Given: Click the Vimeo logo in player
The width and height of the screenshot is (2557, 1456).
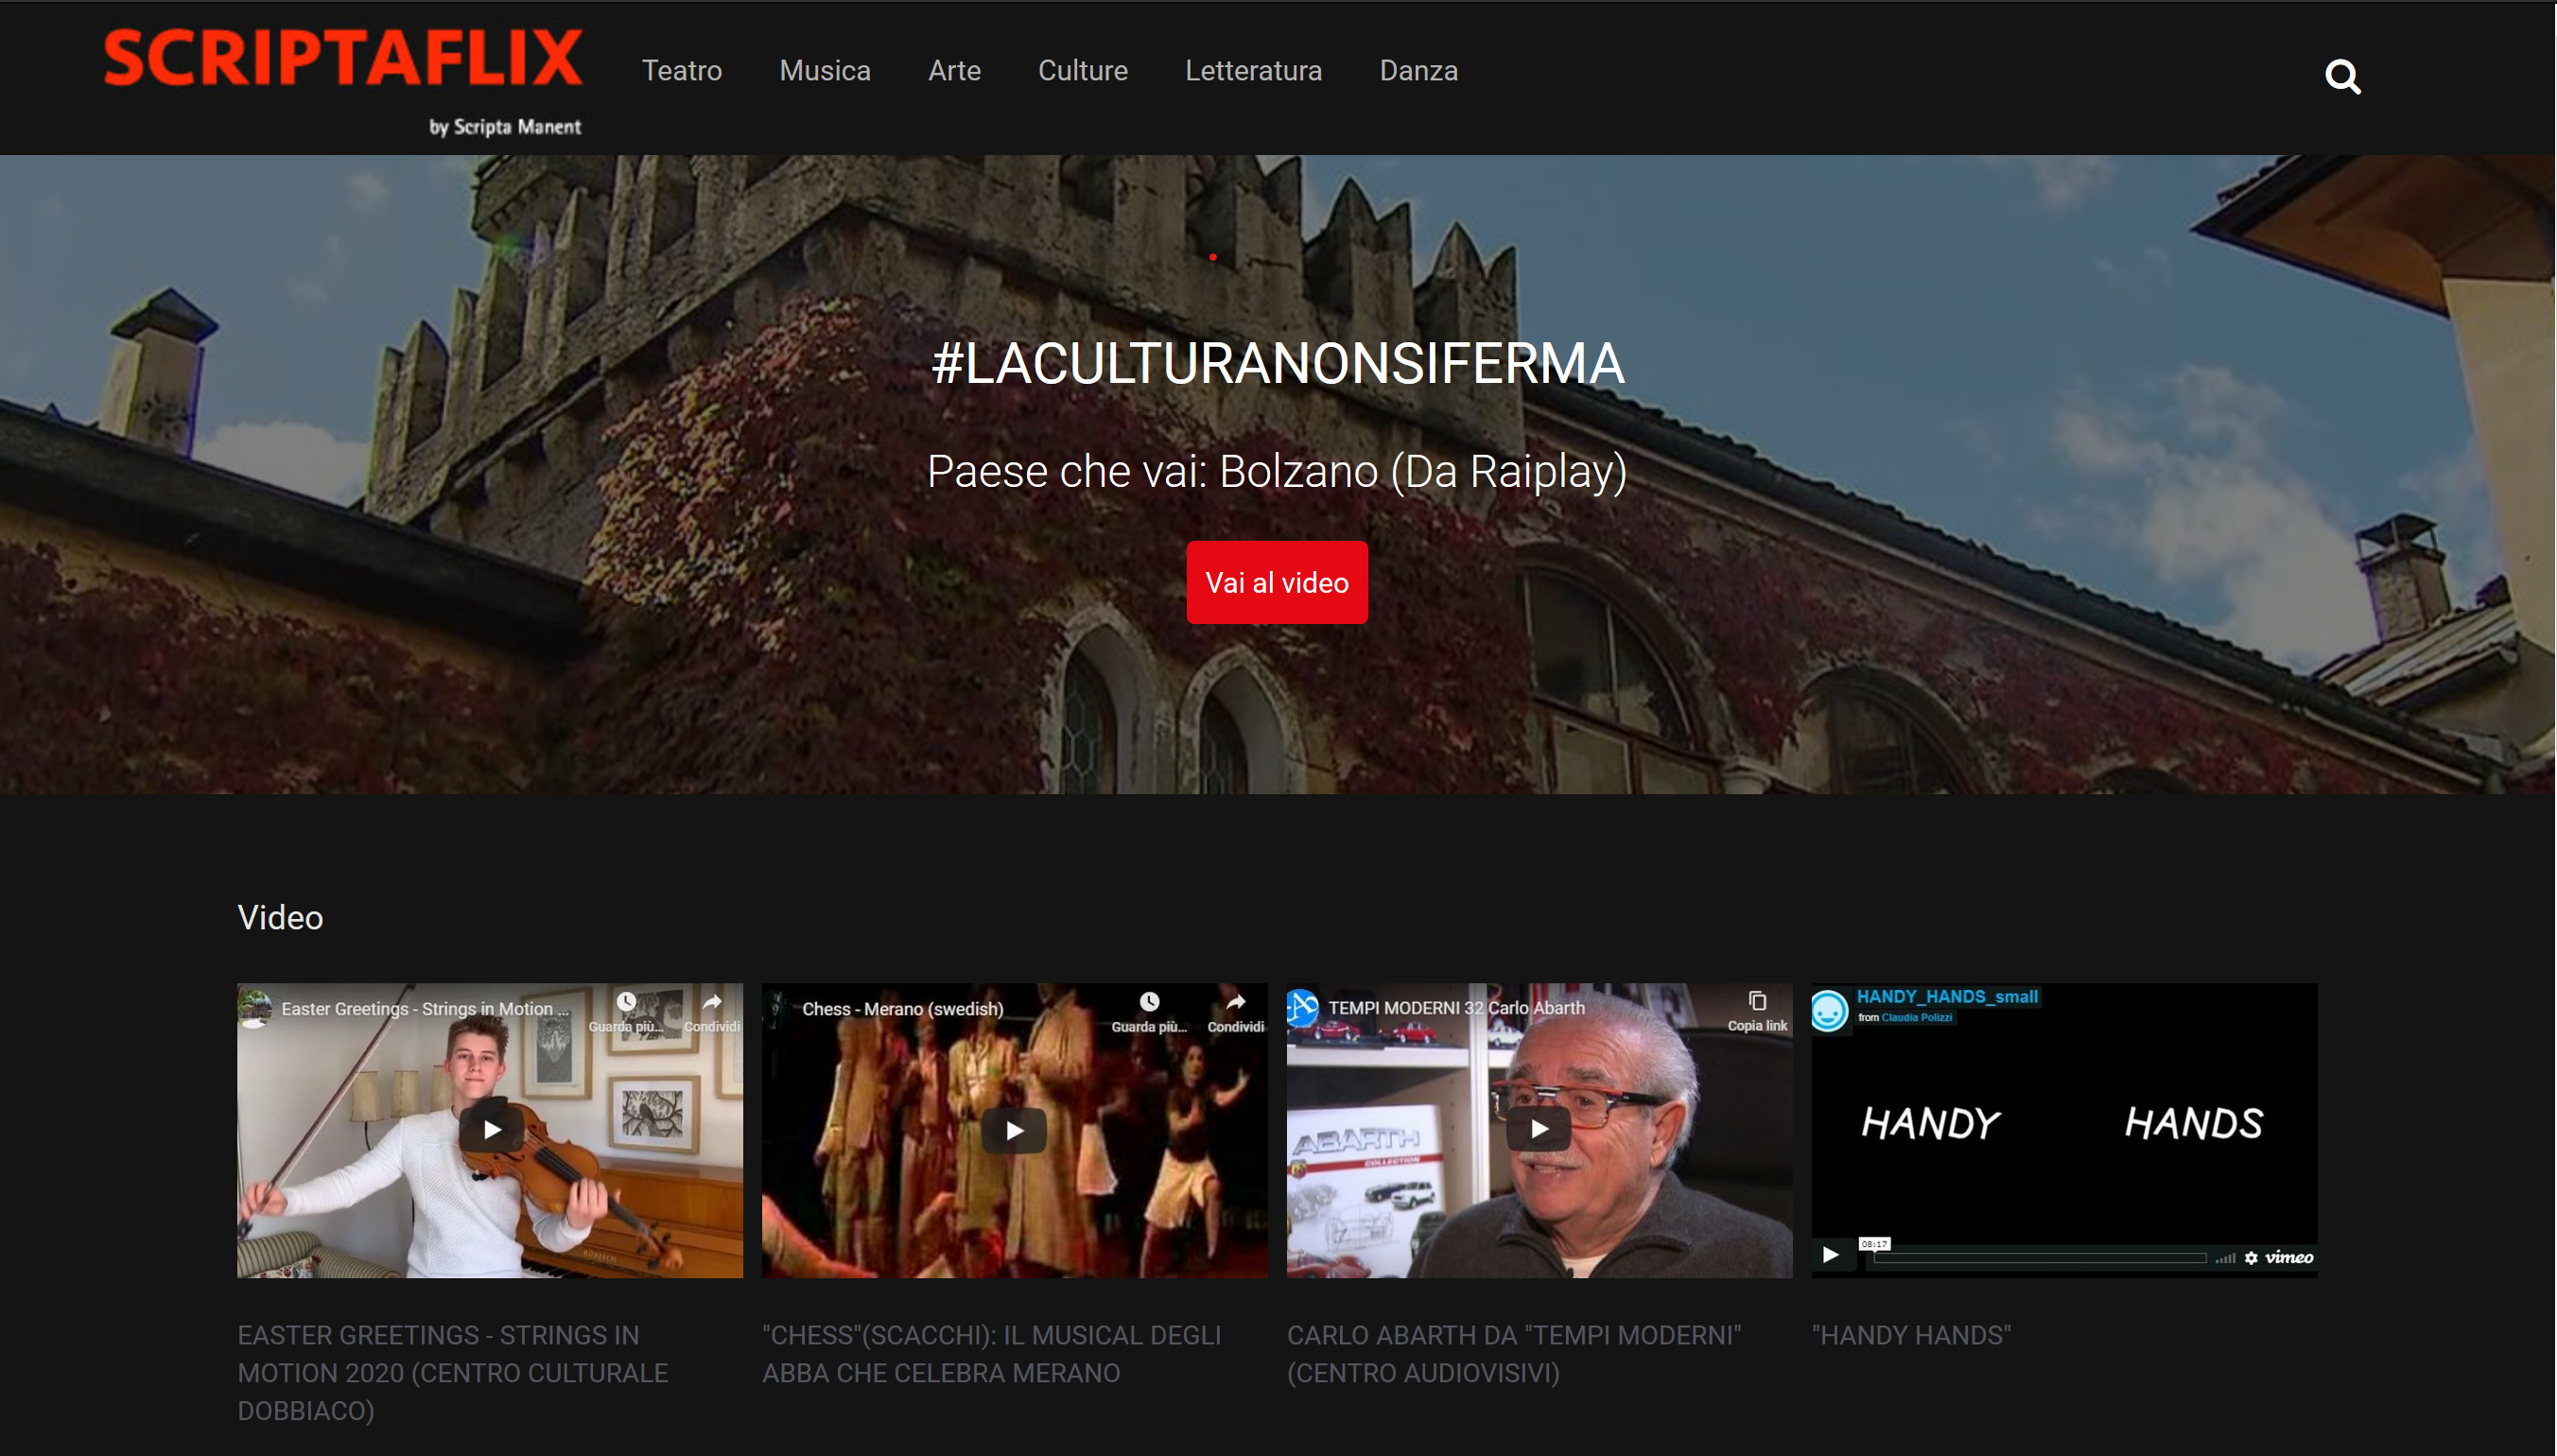Looking at the screenshot, I should coord(2289,1258).
